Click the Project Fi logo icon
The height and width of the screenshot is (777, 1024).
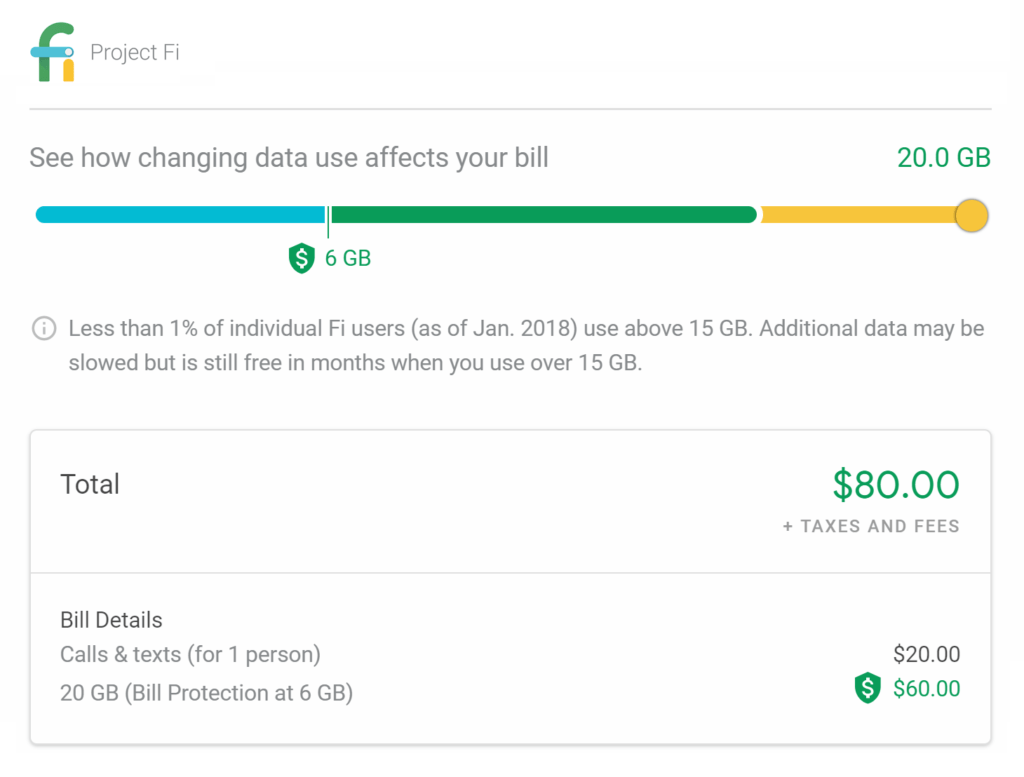[x=52, y=52]
